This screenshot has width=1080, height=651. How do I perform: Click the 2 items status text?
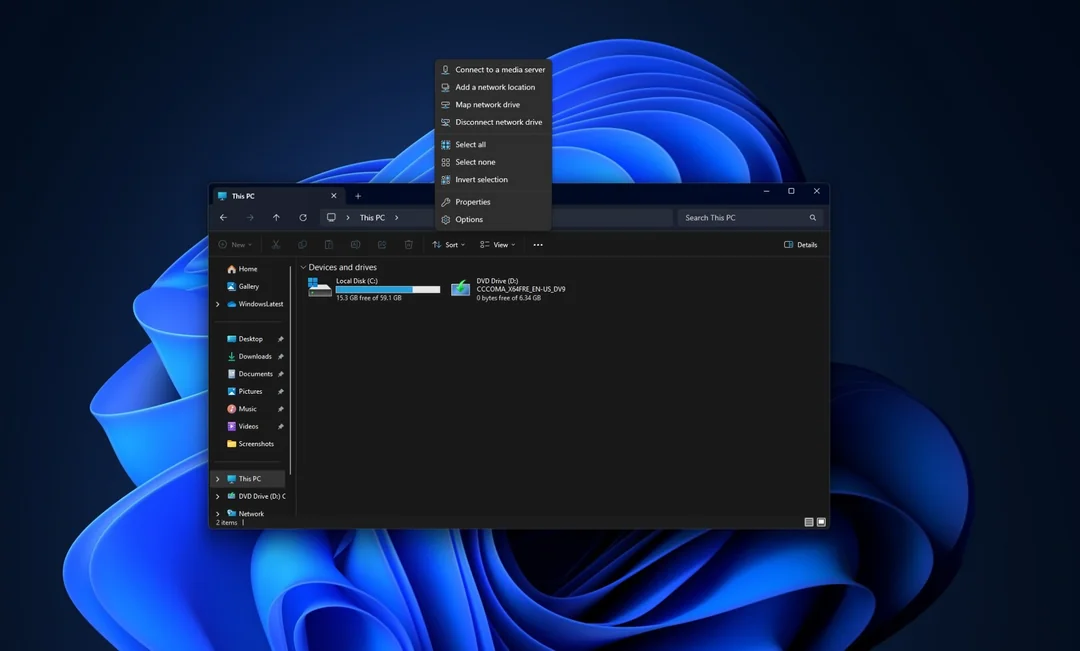pyautogui.click(x=227, y=523)
